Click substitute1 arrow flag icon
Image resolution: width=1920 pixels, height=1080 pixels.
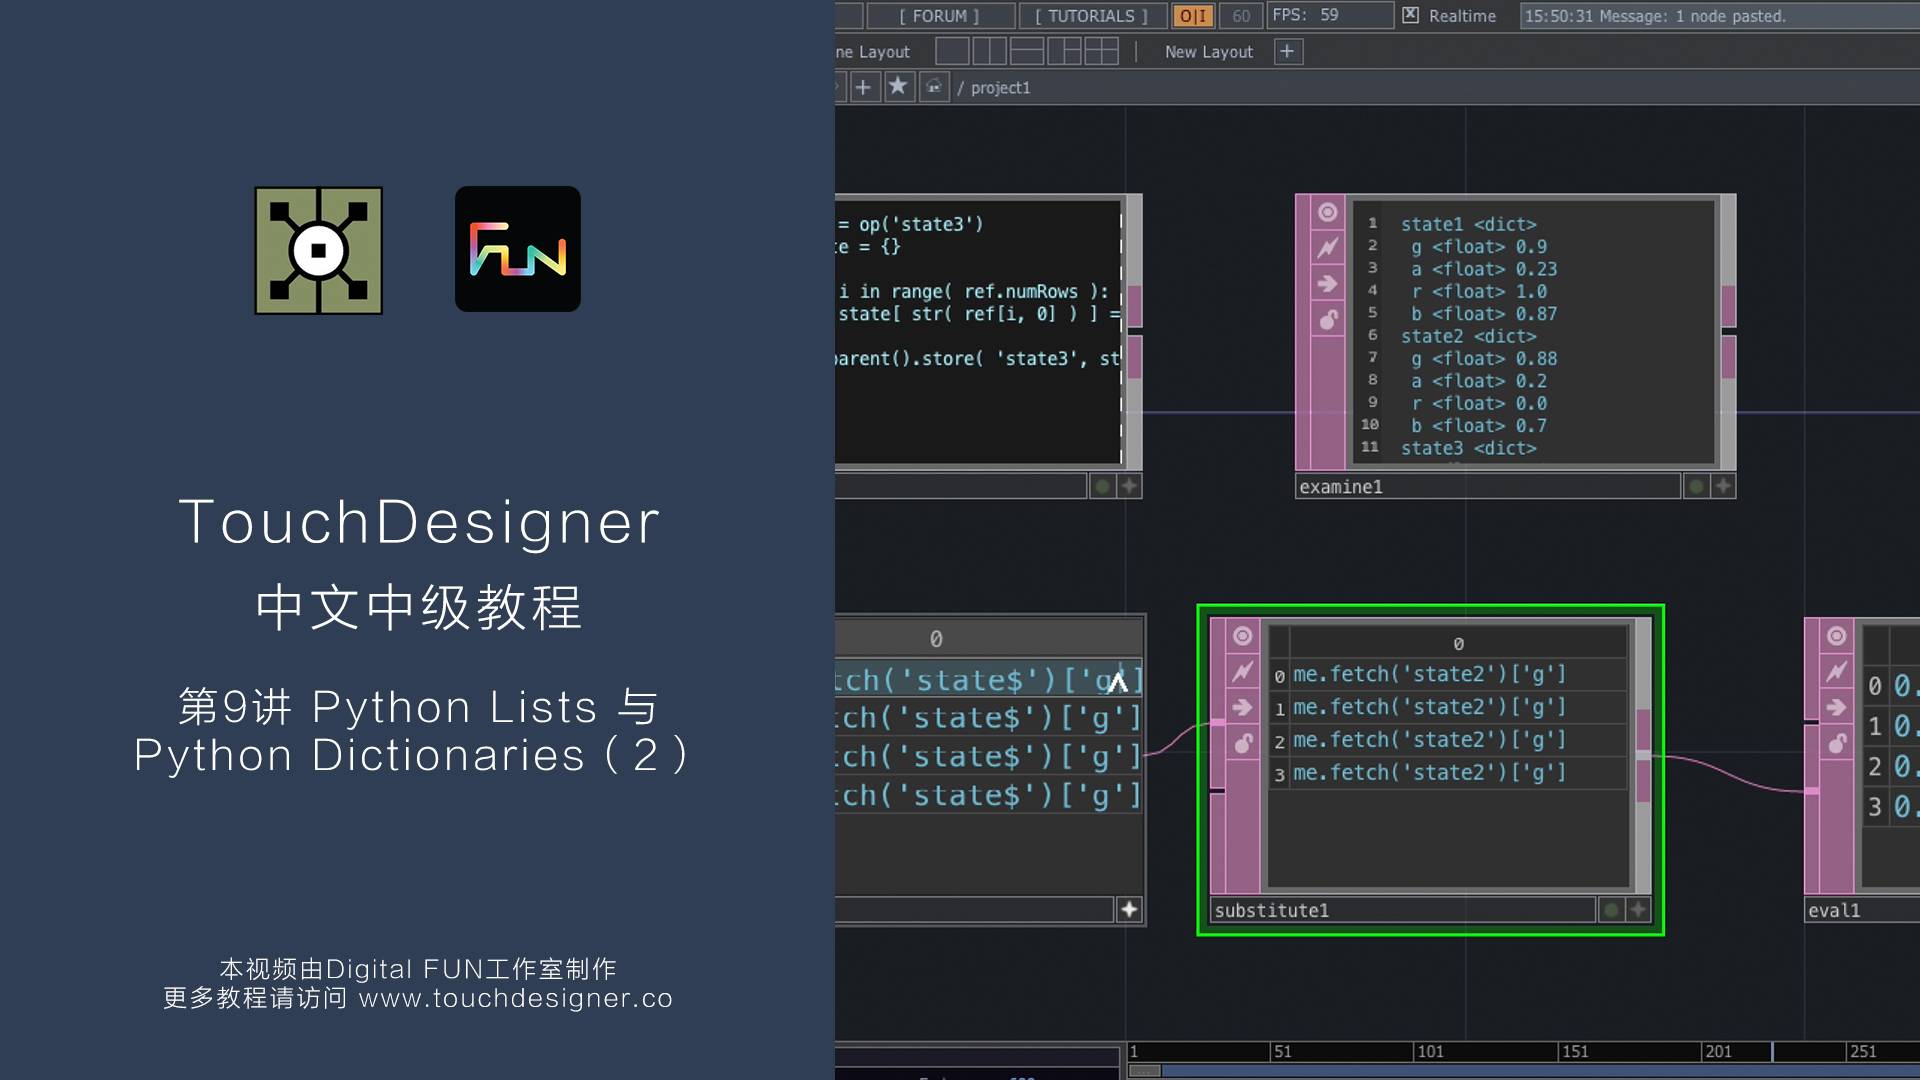pyautogui.click(x=1243, y=708)
